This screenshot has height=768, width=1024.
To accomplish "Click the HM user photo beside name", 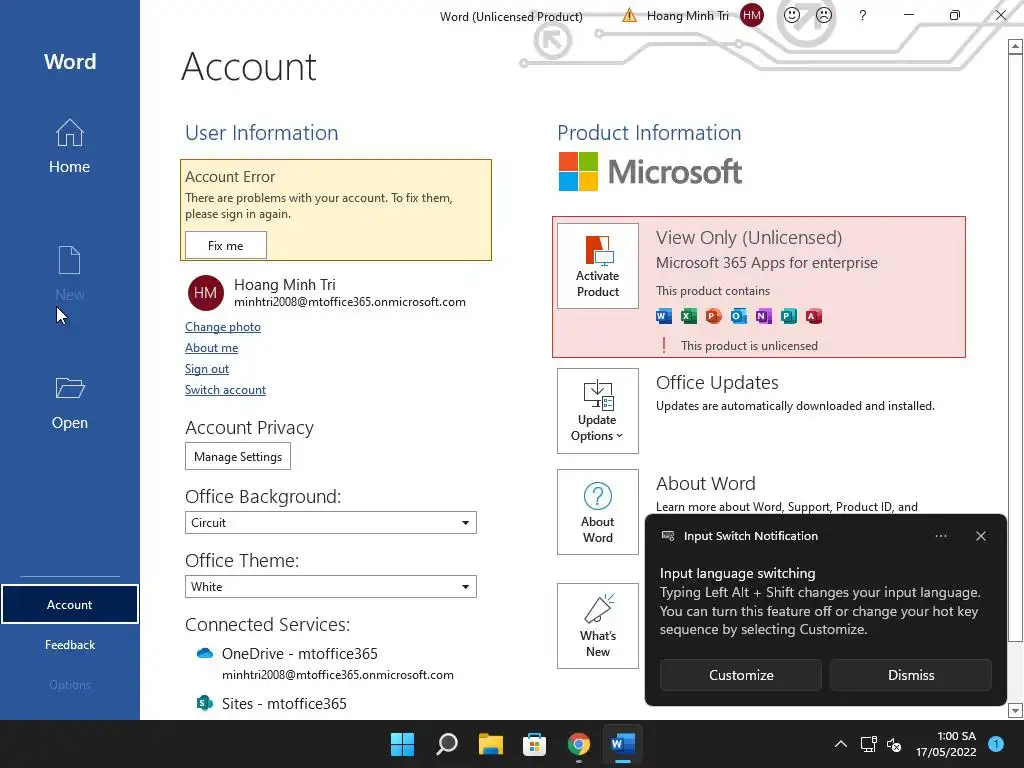I will coord(206,293).
